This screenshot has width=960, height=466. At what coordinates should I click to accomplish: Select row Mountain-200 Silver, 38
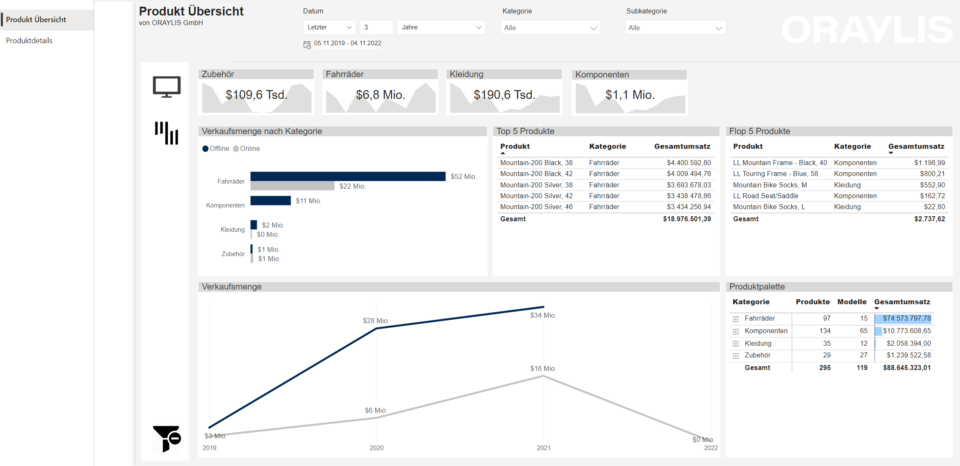[606, 185]
